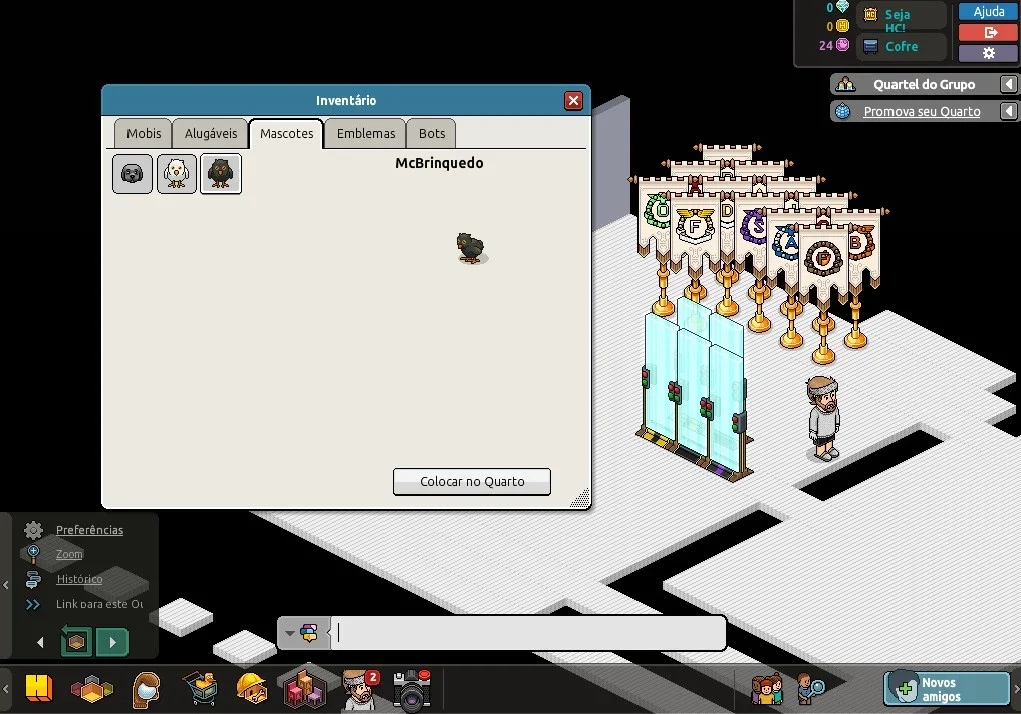Switch to the Mobis tab
Image resolution: width=1021 pixels, height=714 pixels.
tap(143, 133)
